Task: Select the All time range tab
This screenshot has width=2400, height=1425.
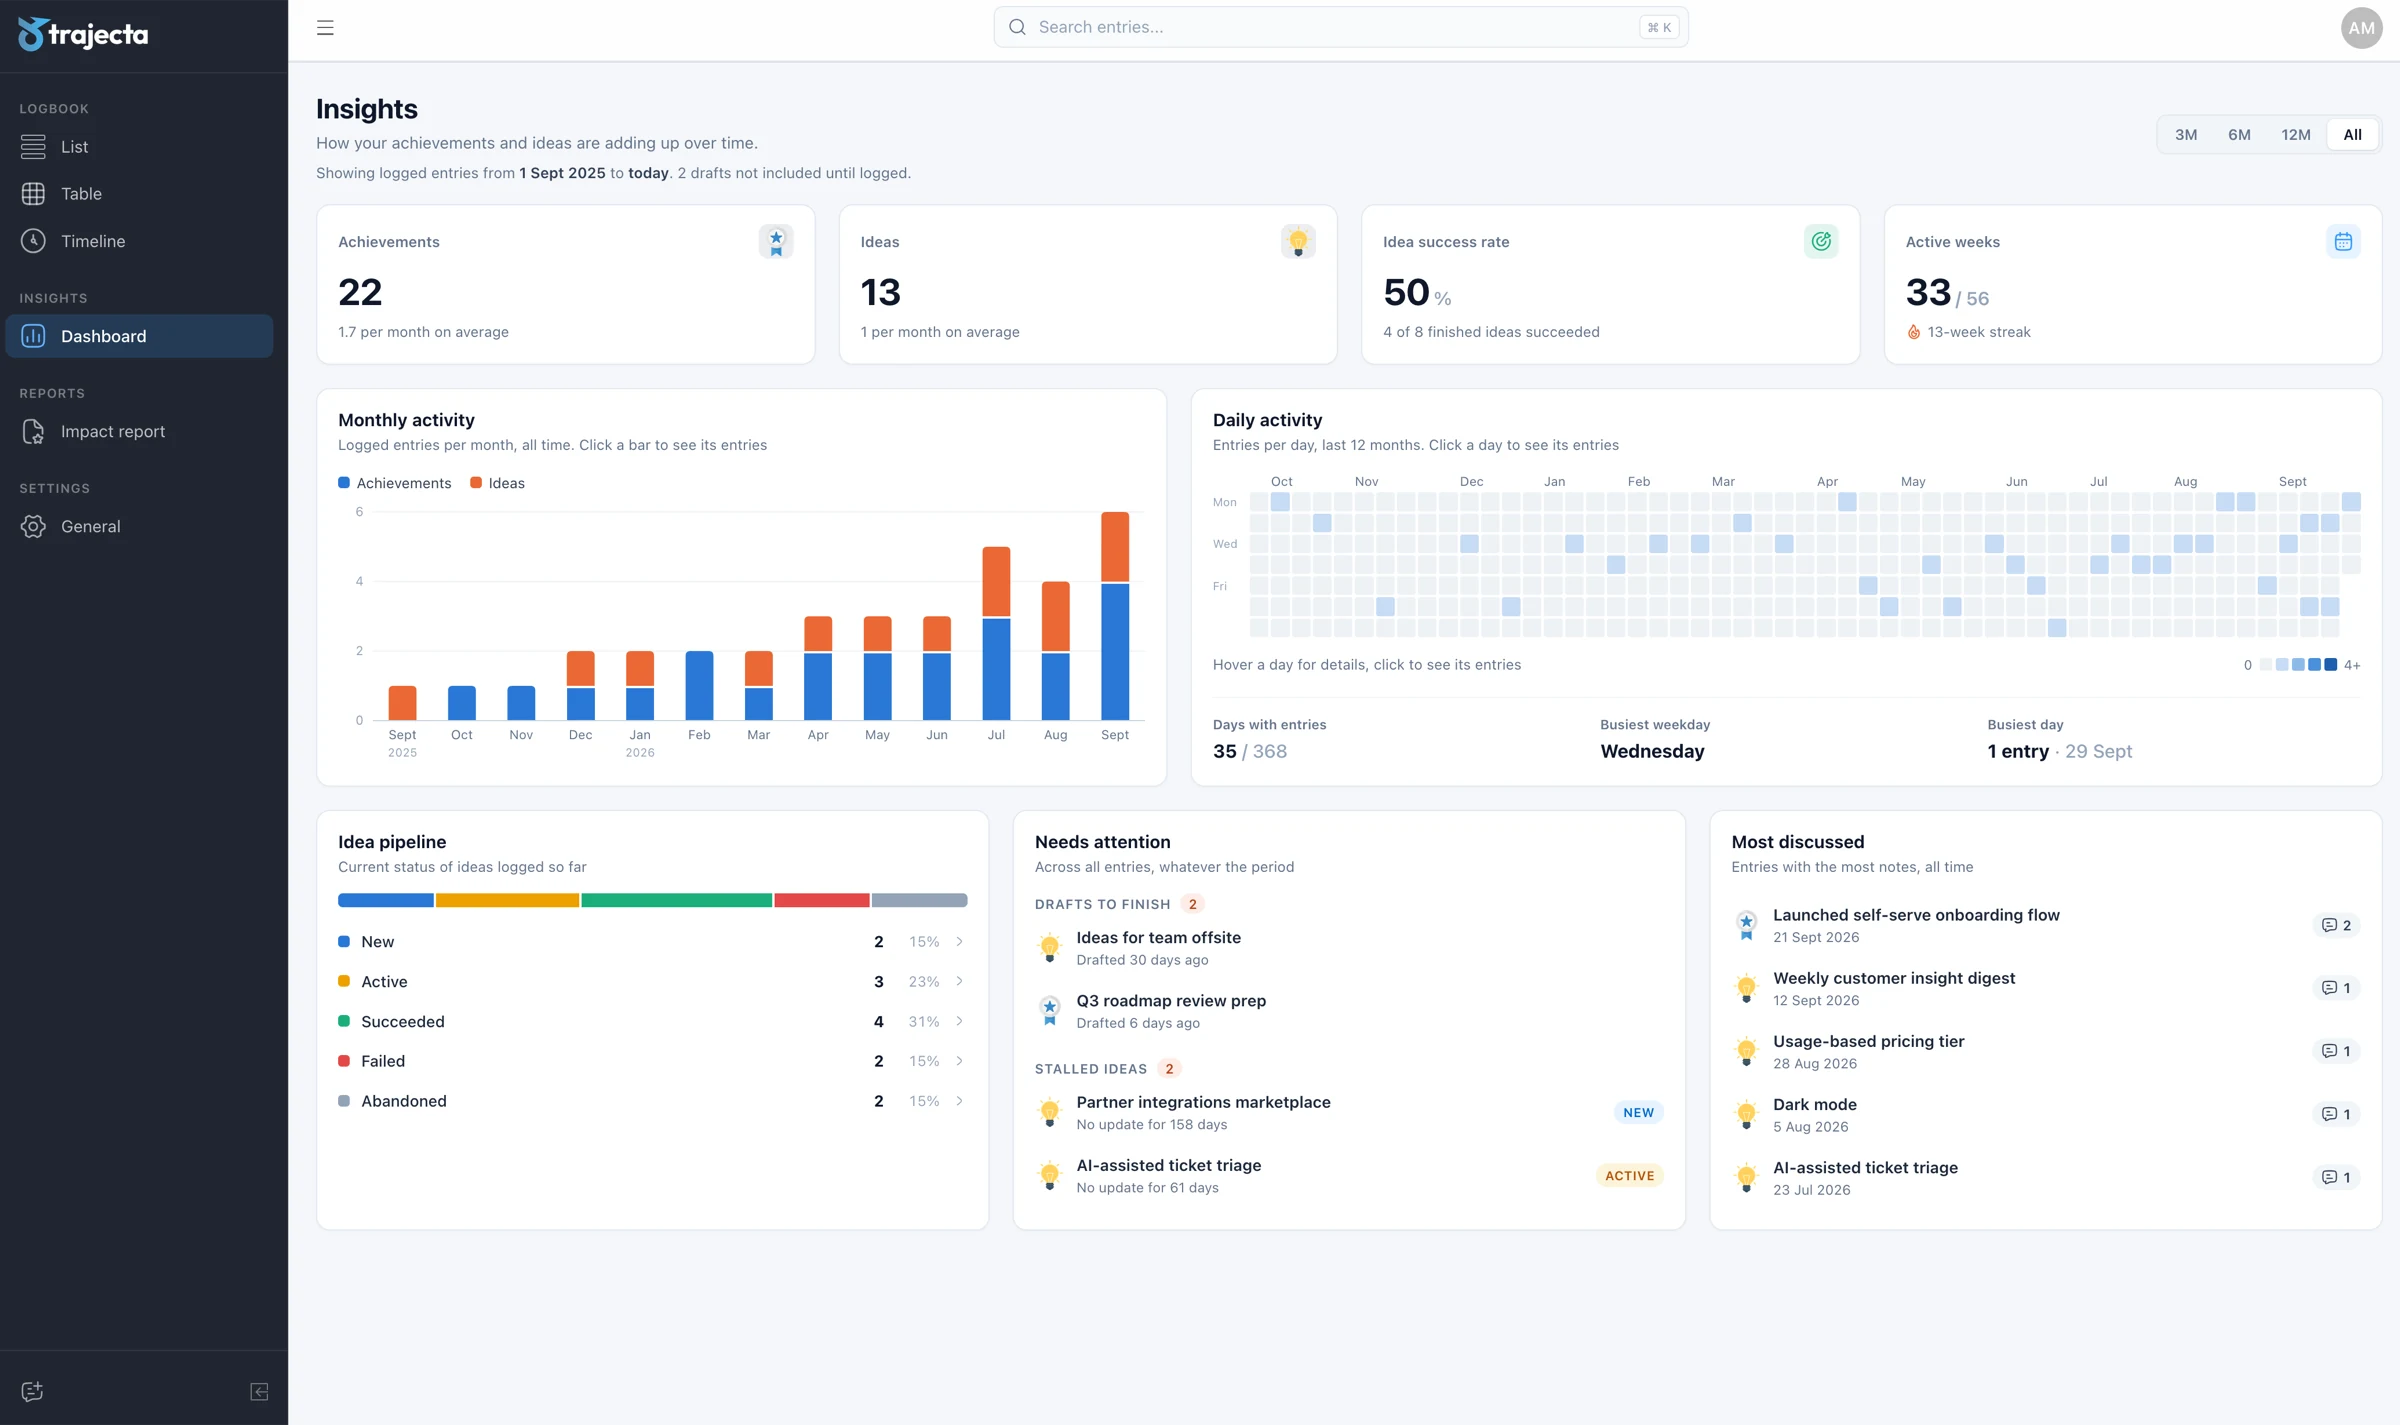Action: pyautogui.click(x=2352, y=134)
